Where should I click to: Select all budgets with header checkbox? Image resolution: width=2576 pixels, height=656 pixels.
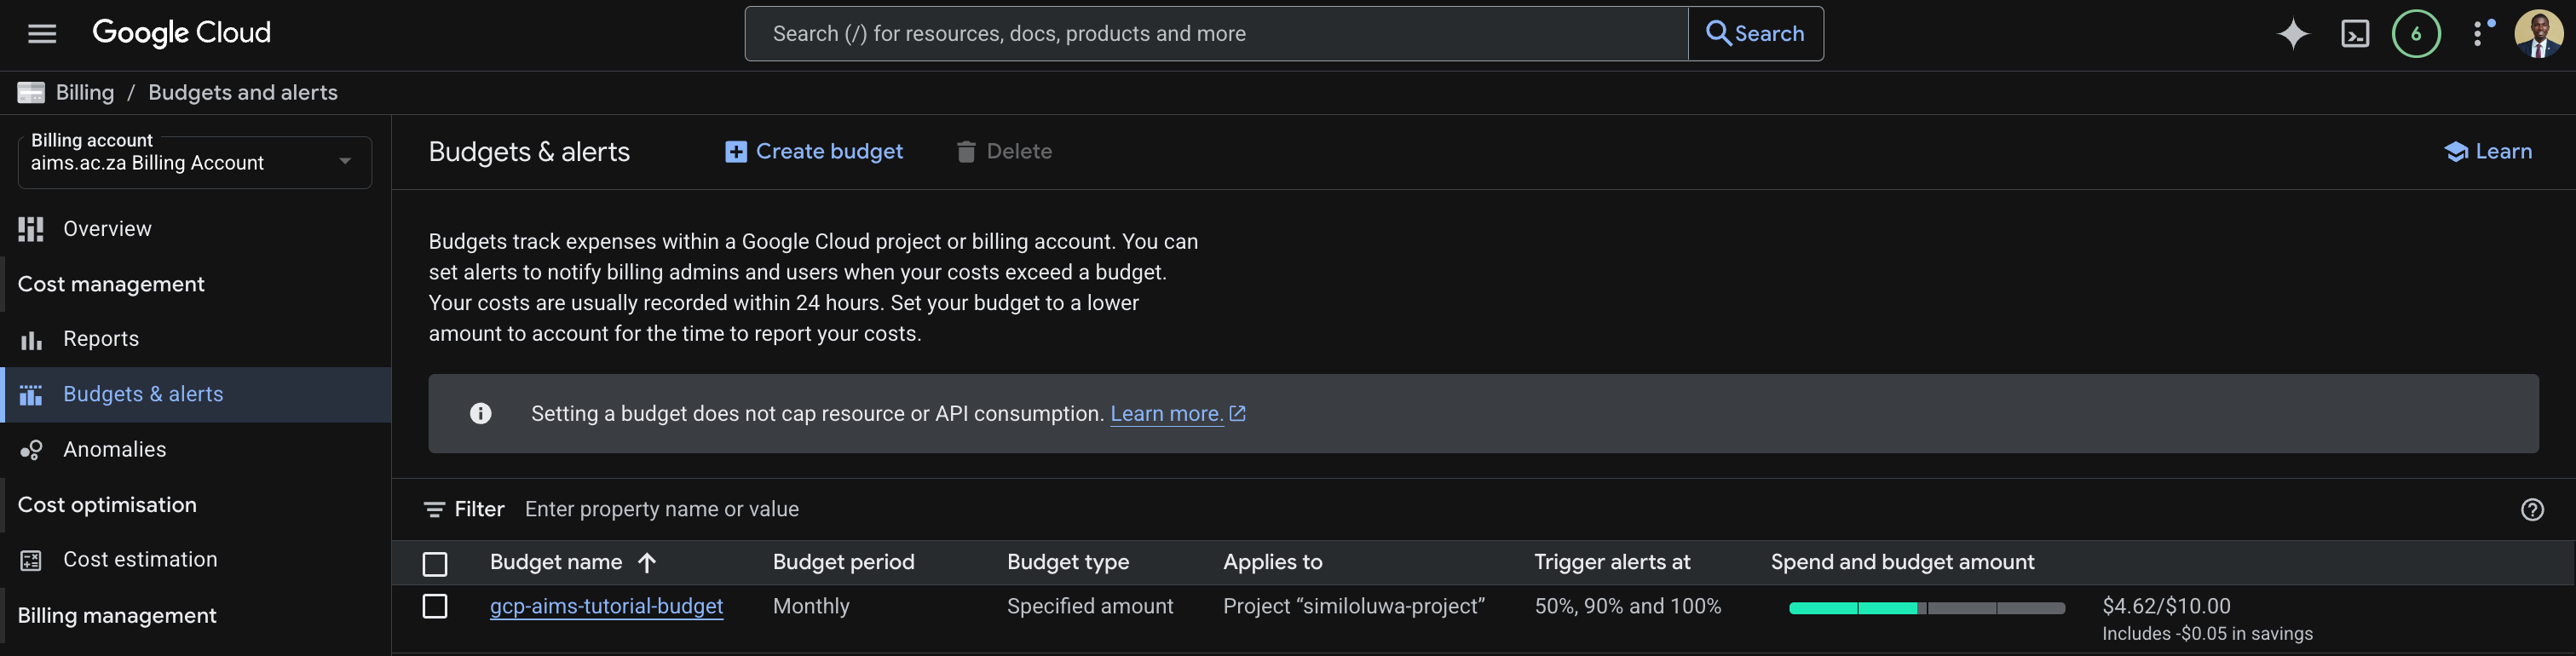click(x=435, y=564)
